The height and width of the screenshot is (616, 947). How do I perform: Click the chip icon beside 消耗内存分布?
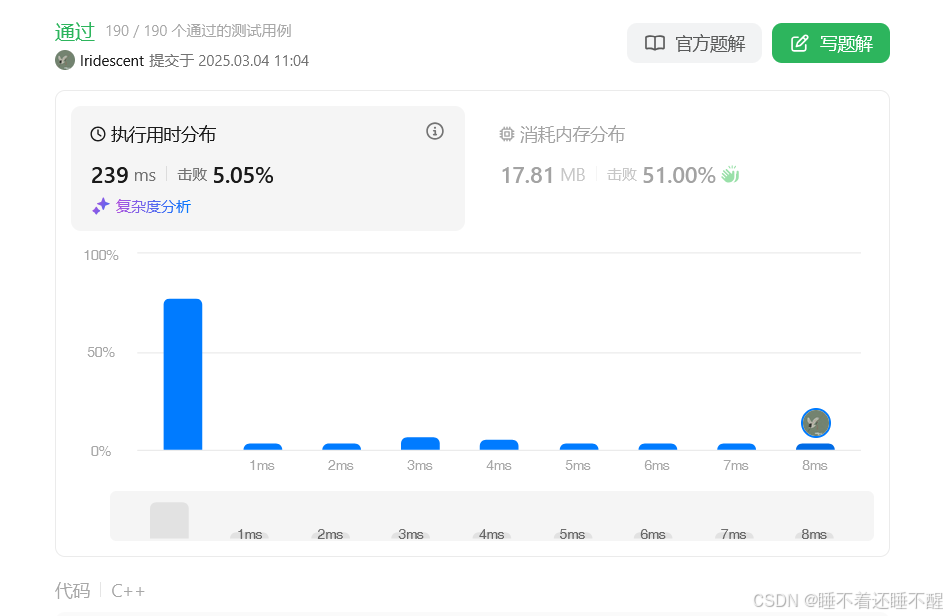[507, 134]
